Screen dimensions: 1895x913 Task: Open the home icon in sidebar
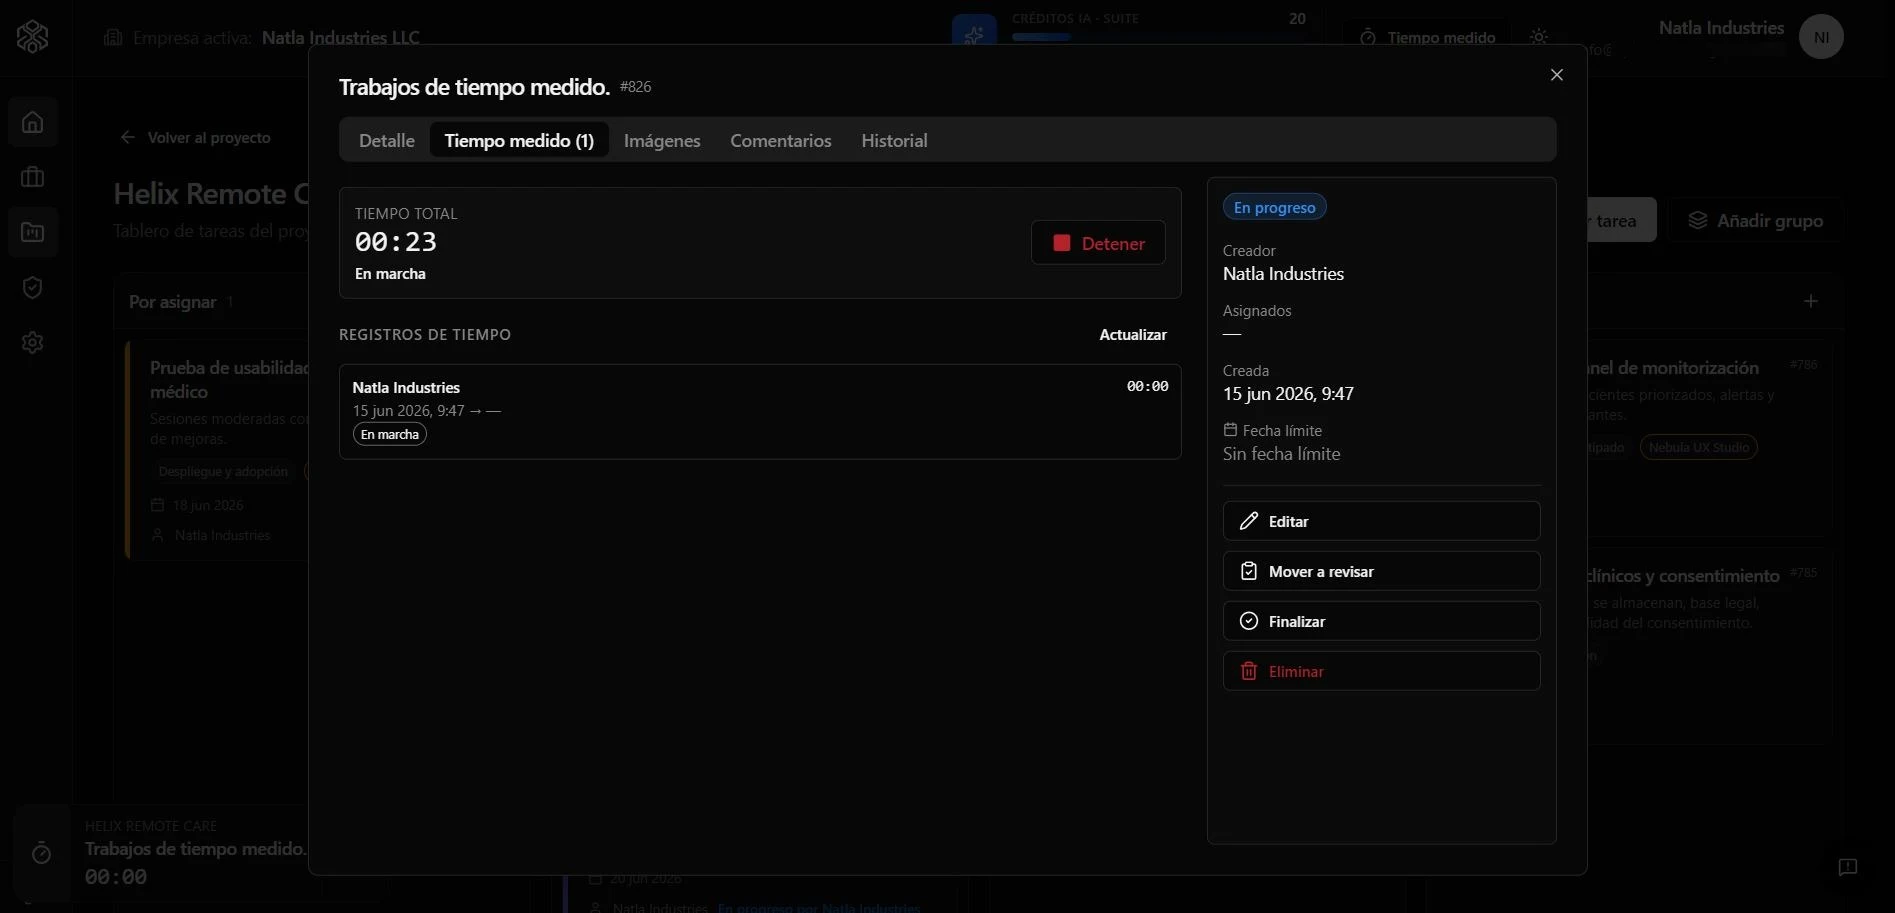pyautogui.click(x=33, y=122)
